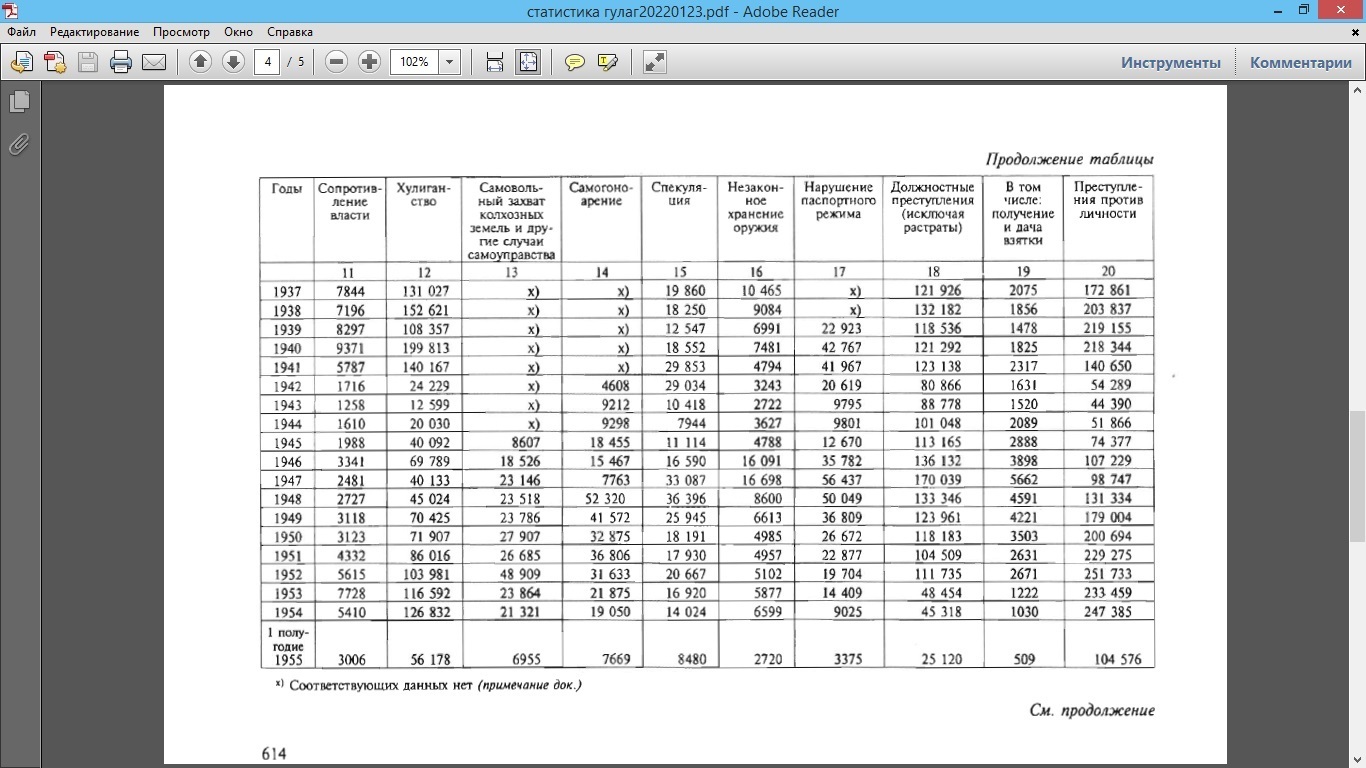This screenshot has height=768, width=1366.
Task: Switch to read mode with expand arrows
Action: (x=655, y=62)
